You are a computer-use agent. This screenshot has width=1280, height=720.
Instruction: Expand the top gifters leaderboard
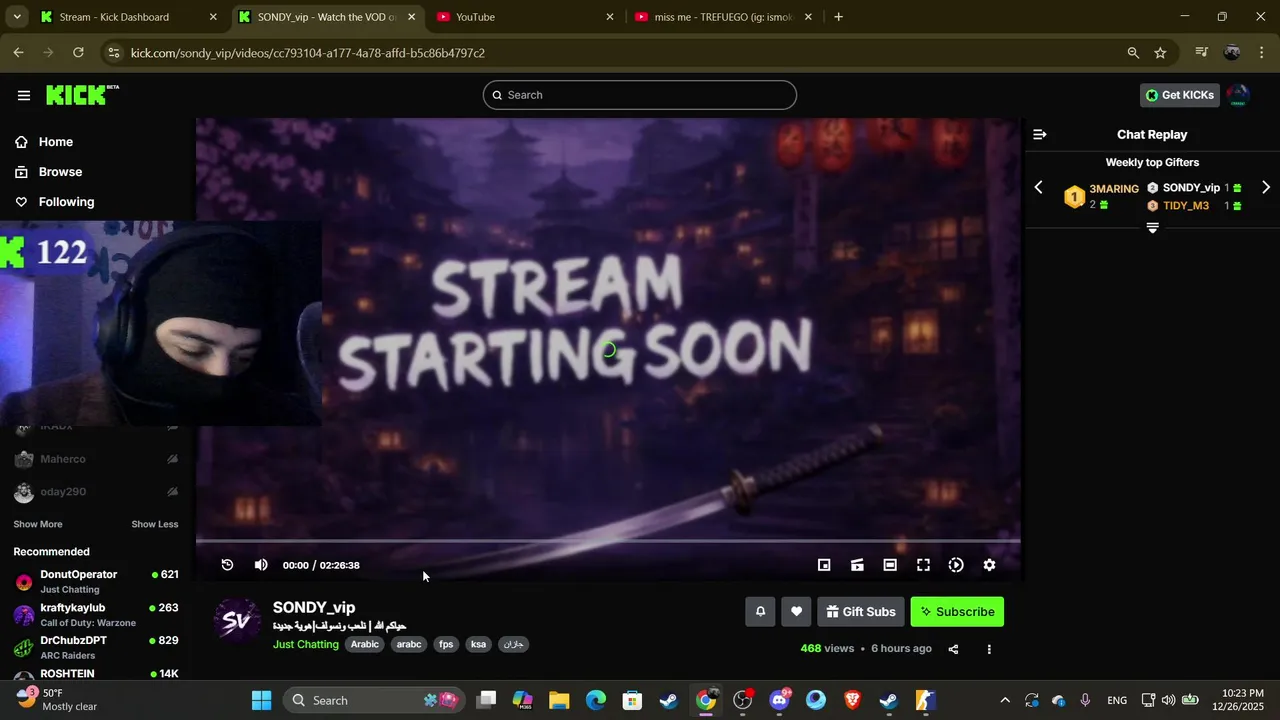tap(1152, 228)
